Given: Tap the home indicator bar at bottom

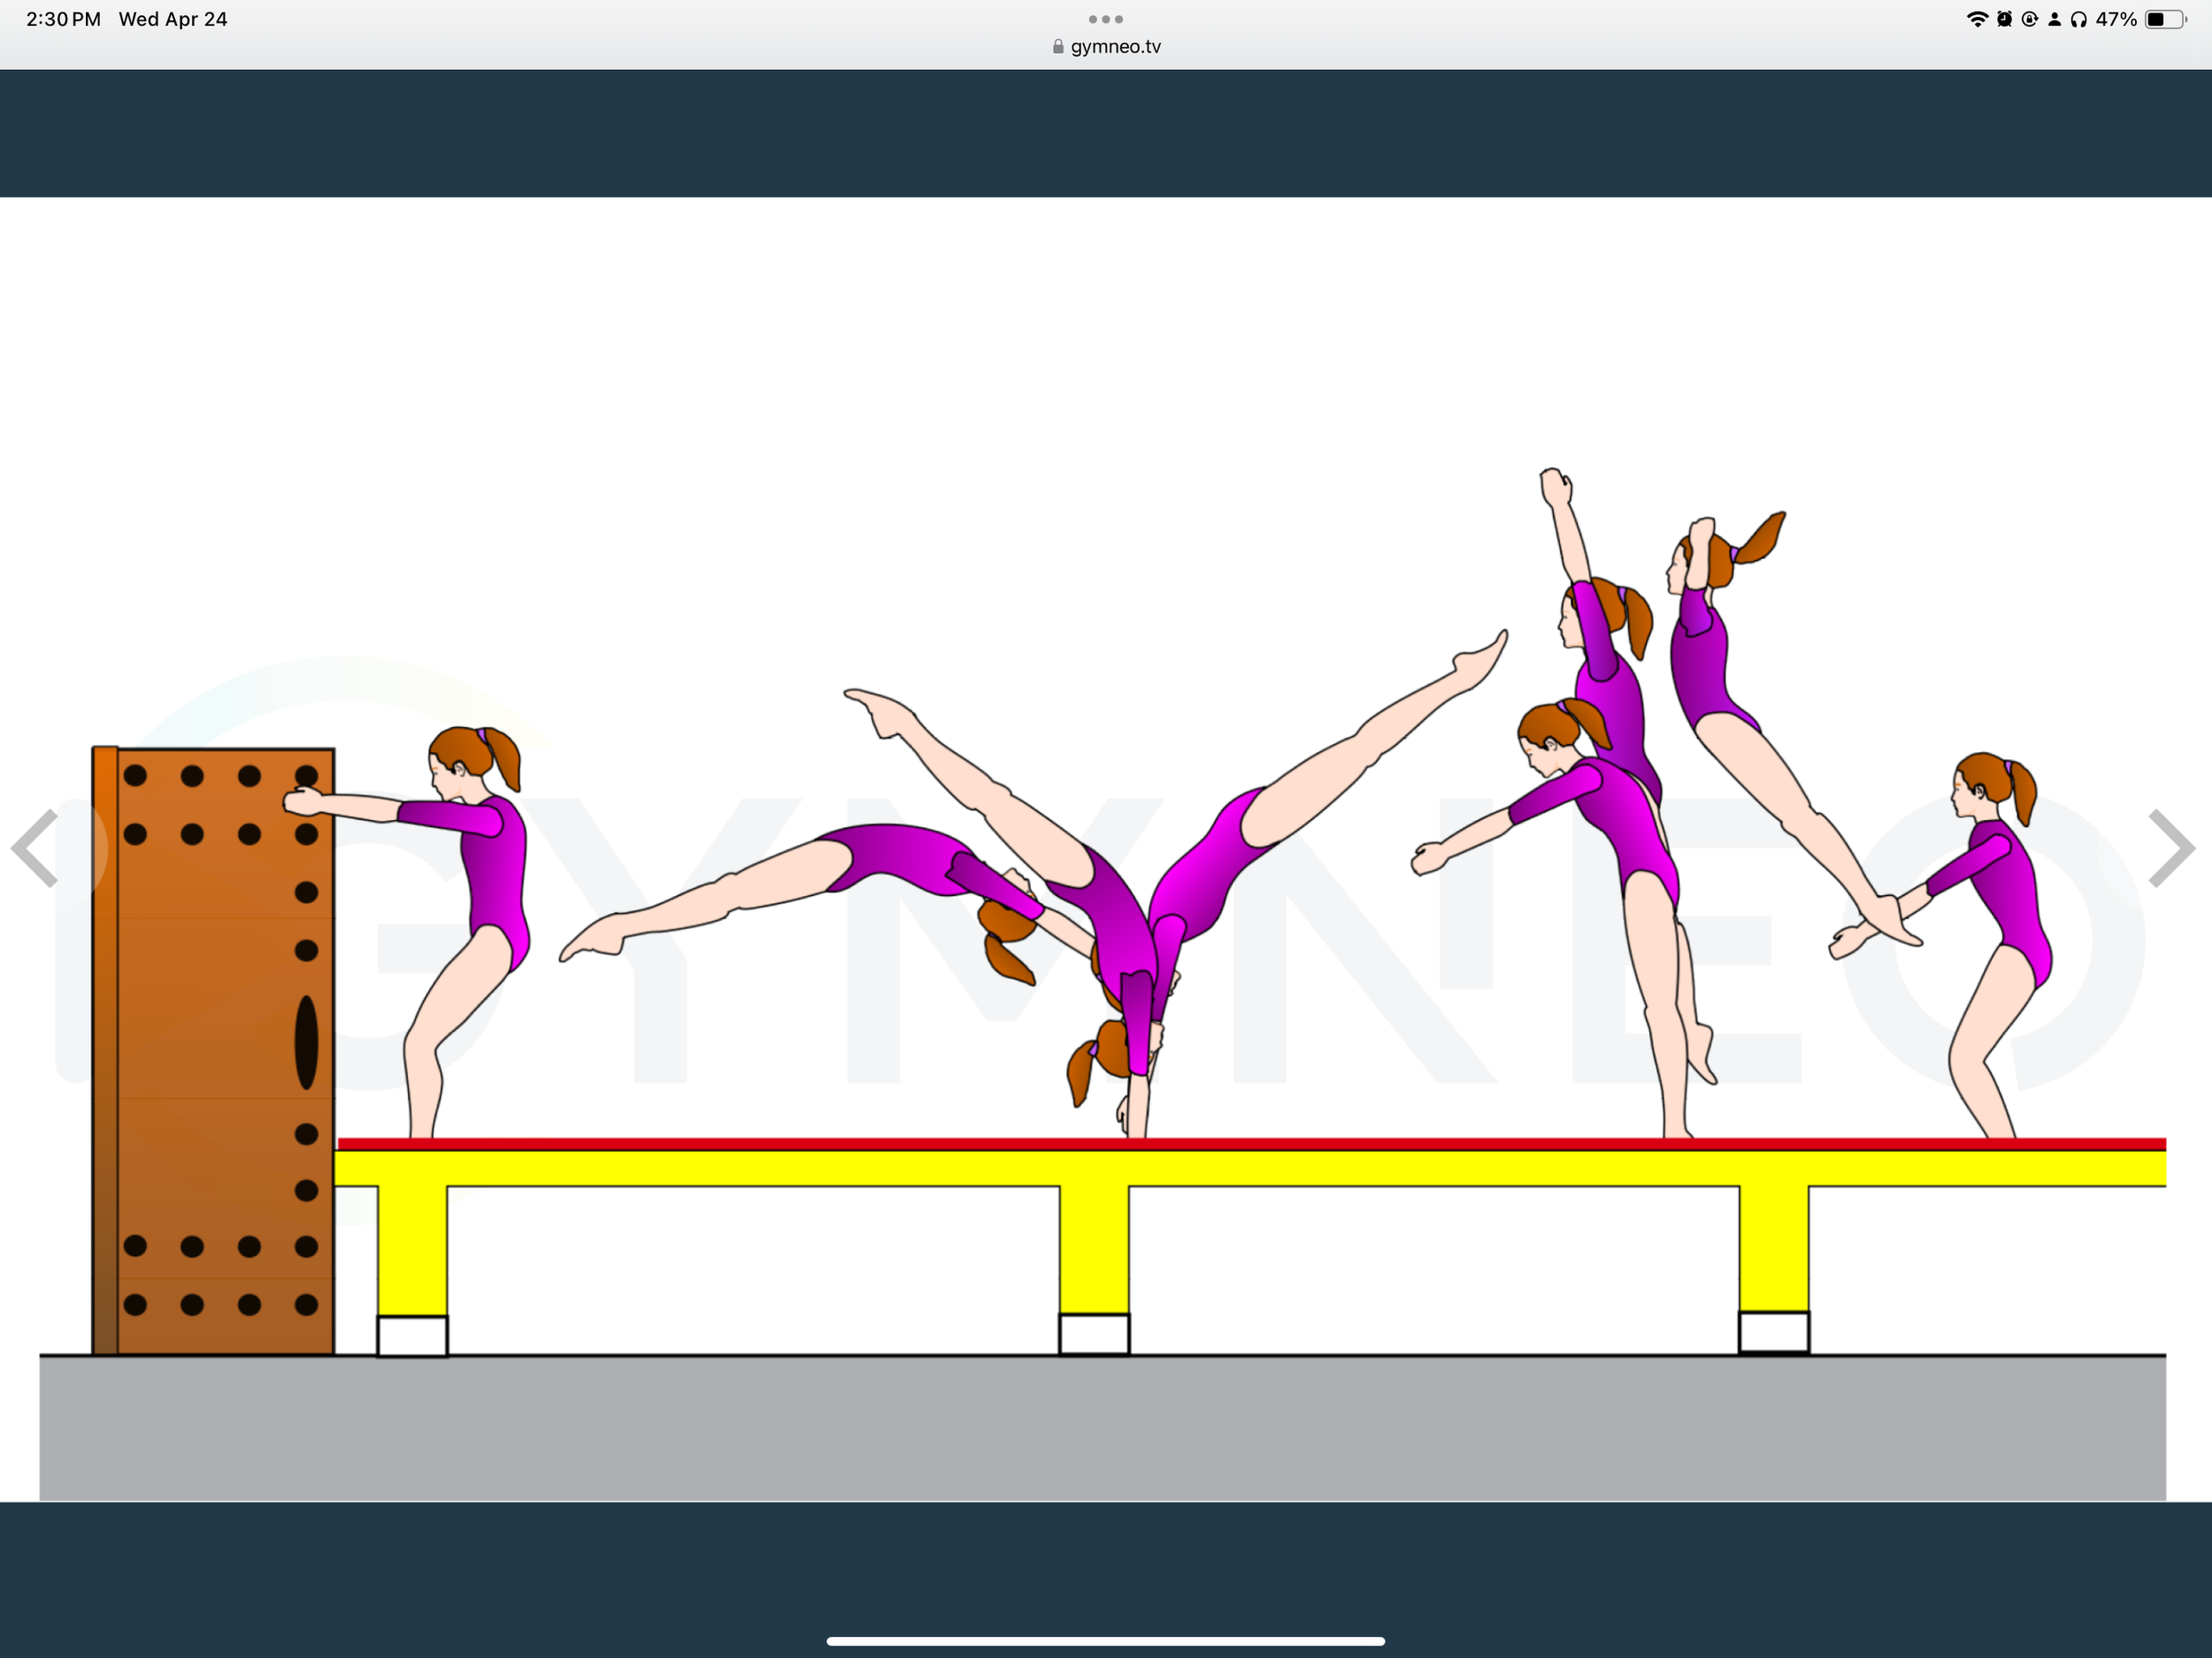Looking at the screenshot, I should coord(1105,1640).
